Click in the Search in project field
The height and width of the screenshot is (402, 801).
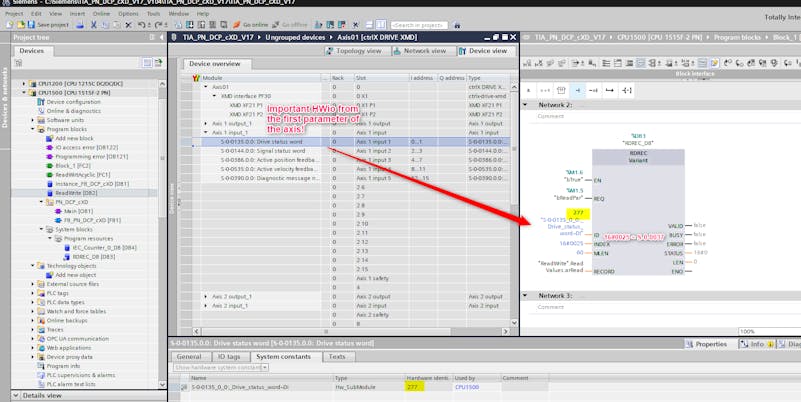419,25
